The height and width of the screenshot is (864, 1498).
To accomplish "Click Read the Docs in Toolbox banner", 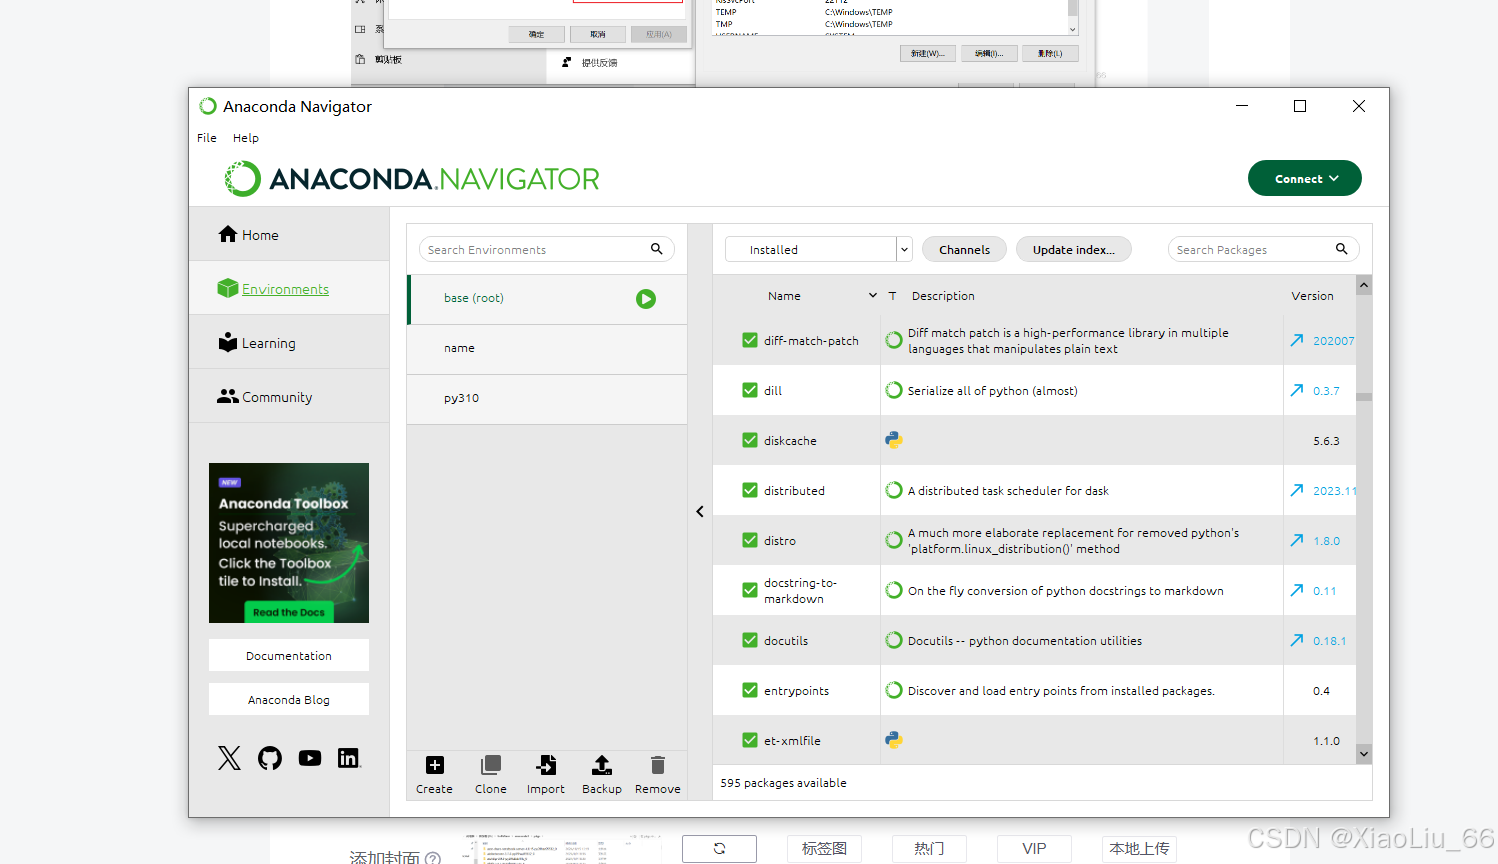I will coord(289,612).
